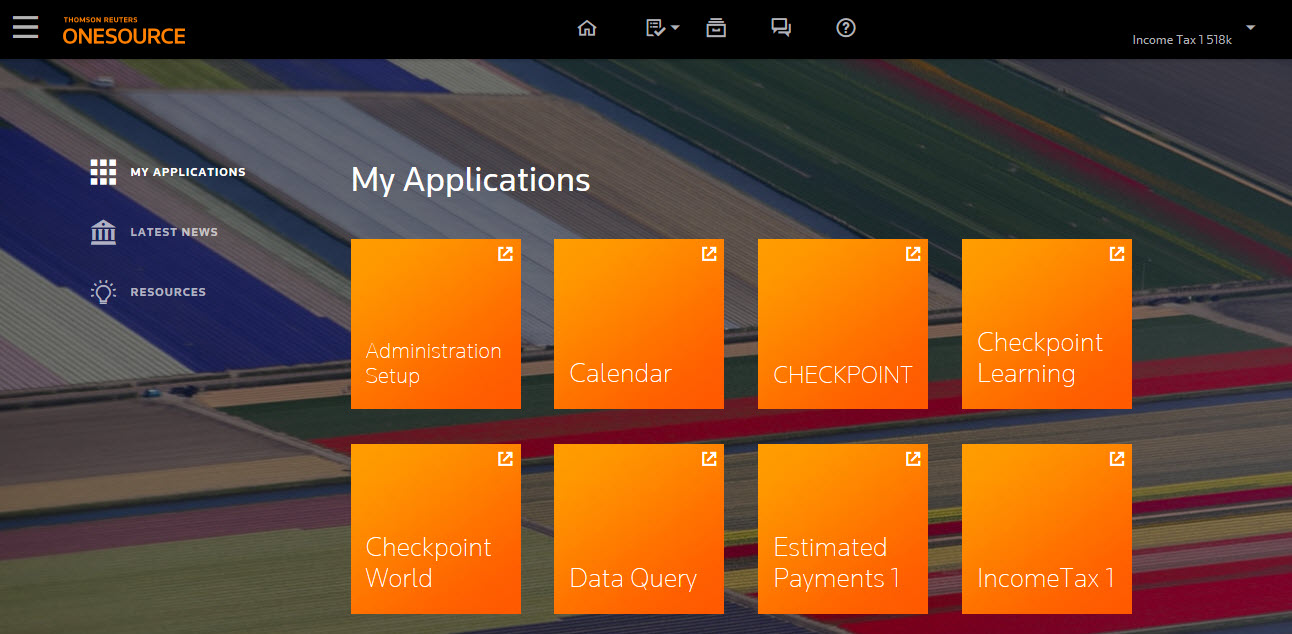Open the Checkpoint World tile
The height and width of the screenshot is (634, 1292).
[x=436, y=529]
